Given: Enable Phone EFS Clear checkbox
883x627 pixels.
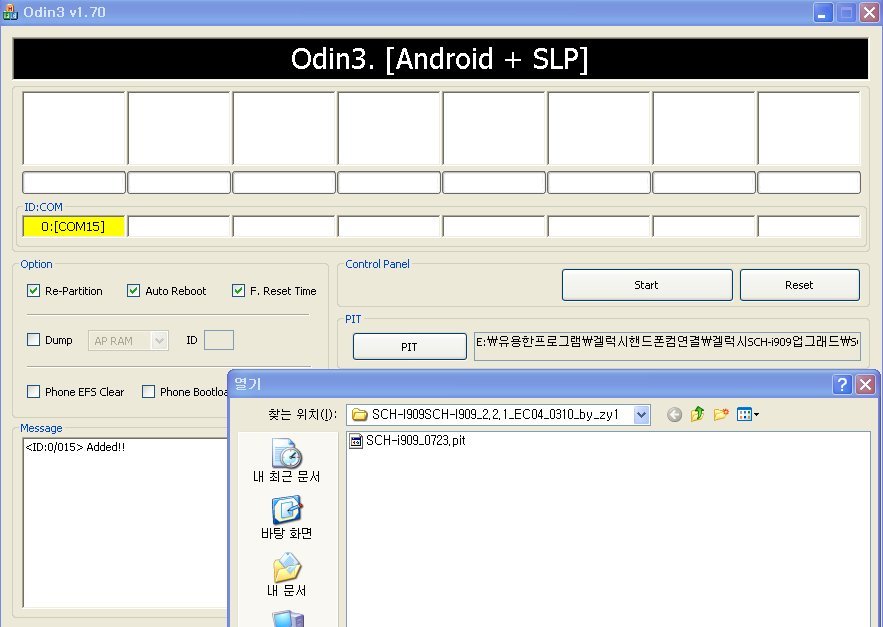Looking at the screenshot, I should point(33,392).
